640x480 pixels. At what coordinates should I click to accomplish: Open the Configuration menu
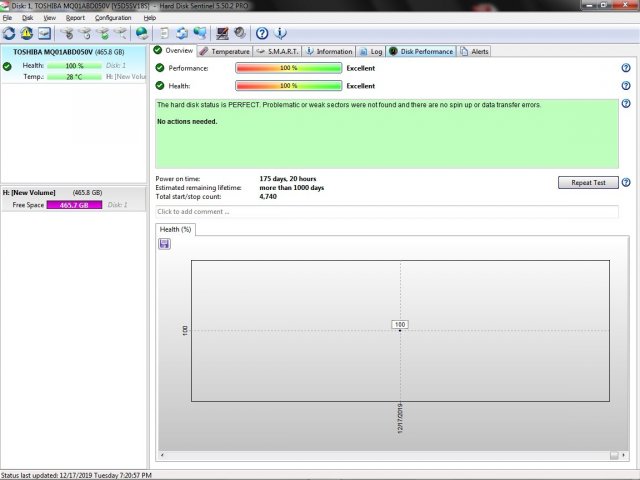coord(113,18)
